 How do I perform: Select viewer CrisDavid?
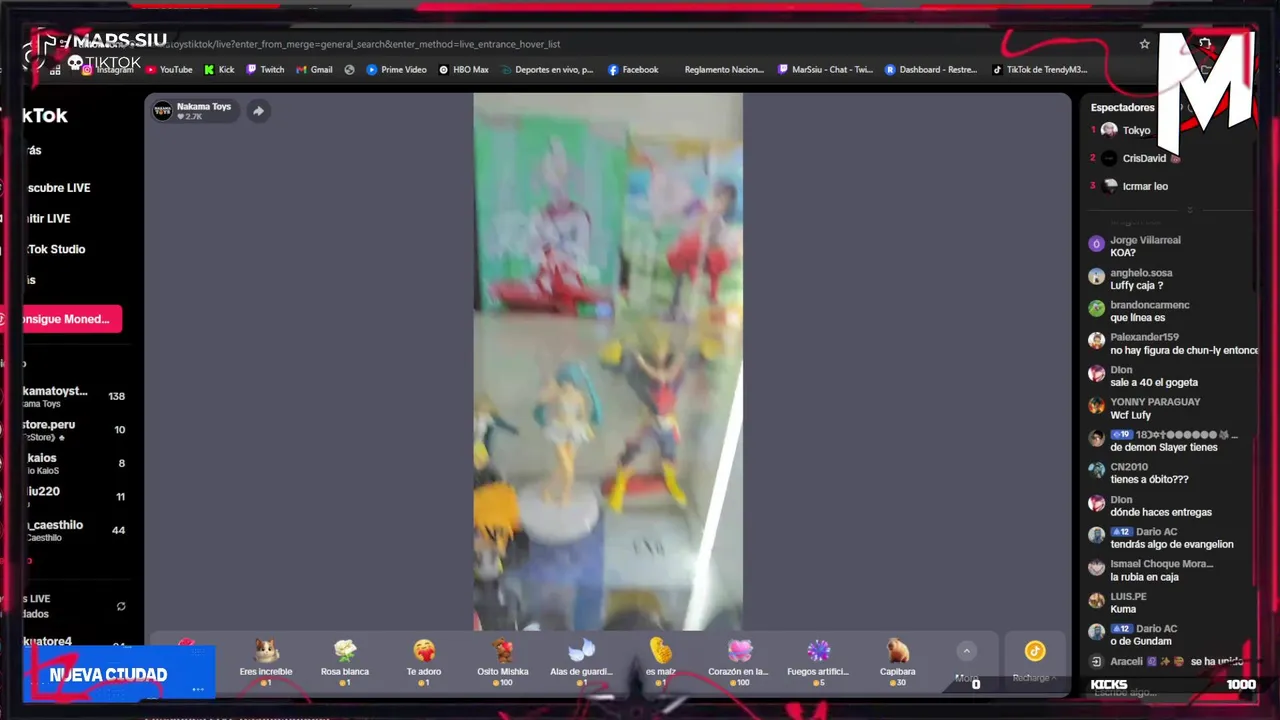[1144, 158]
